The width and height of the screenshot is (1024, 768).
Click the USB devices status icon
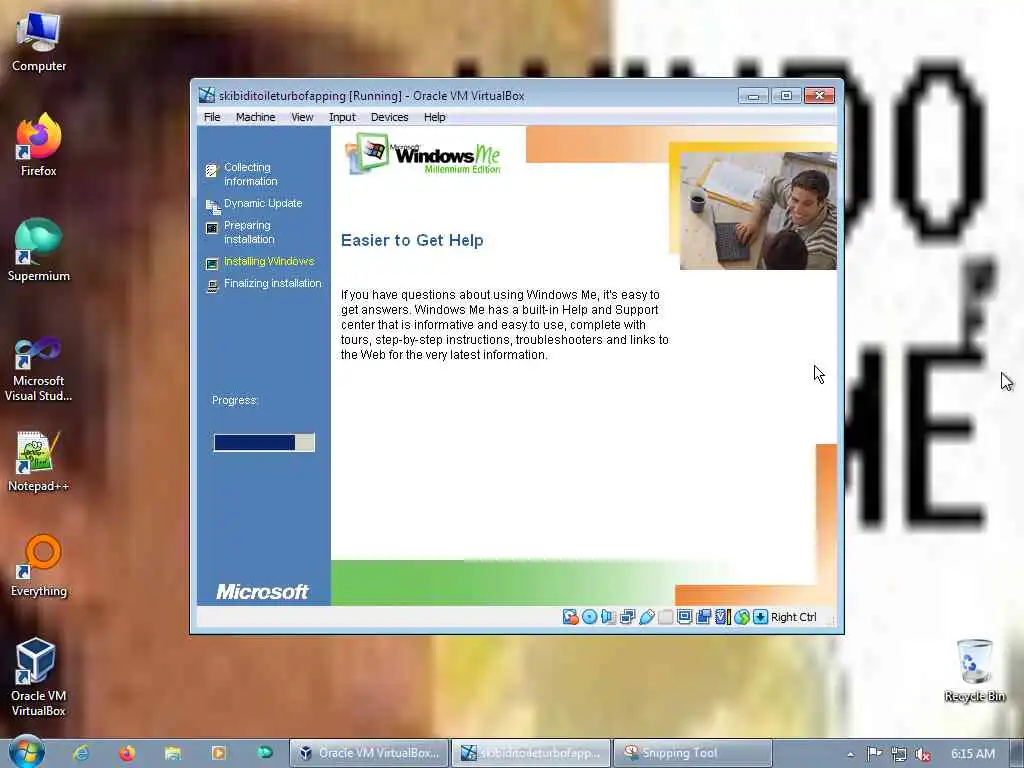647,617
